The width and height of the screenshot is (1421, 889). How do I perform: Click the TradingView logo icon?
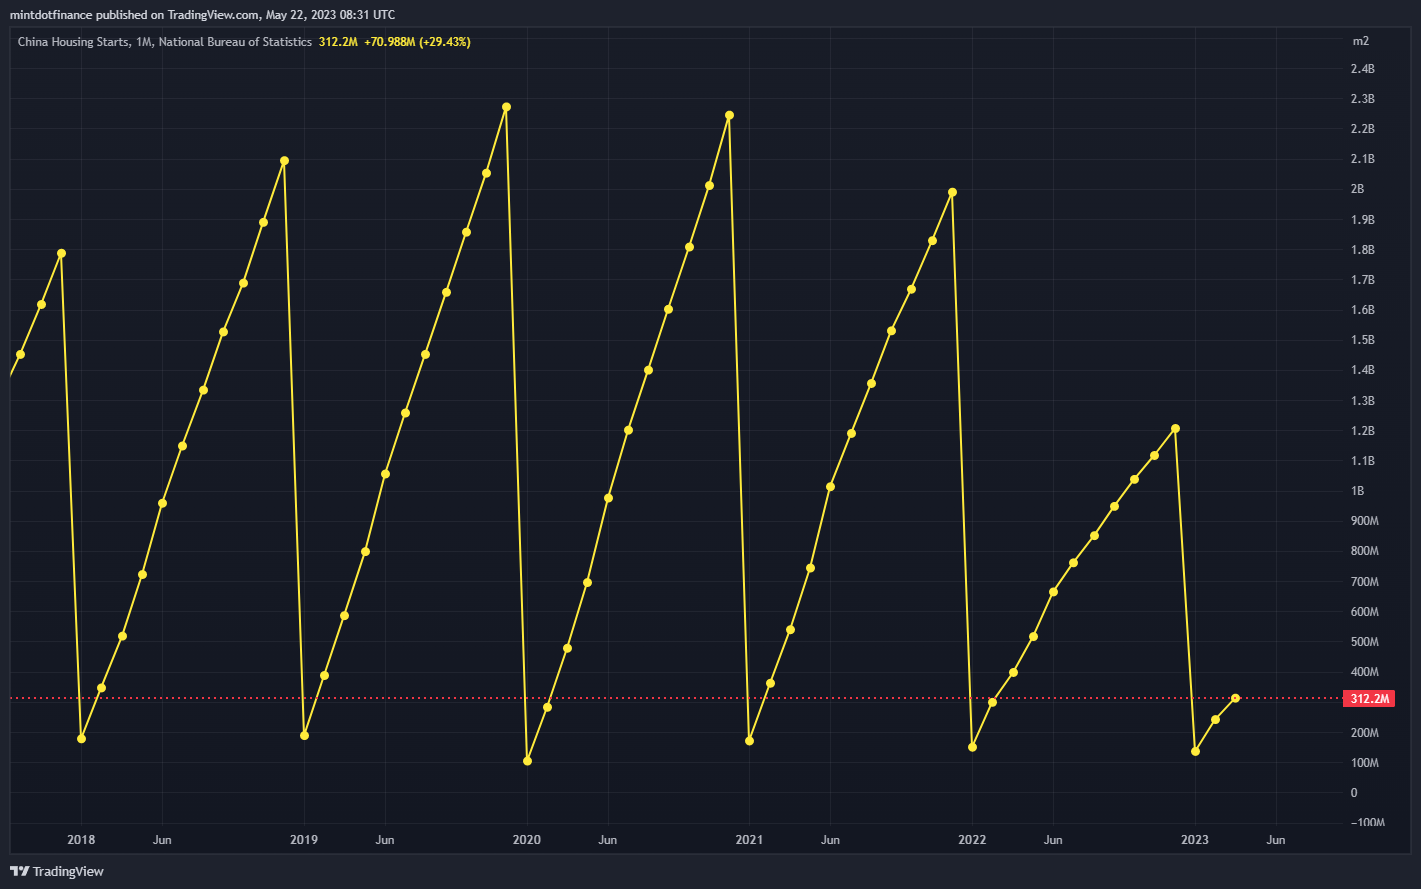pyautogui.click(x=19, y=871)
